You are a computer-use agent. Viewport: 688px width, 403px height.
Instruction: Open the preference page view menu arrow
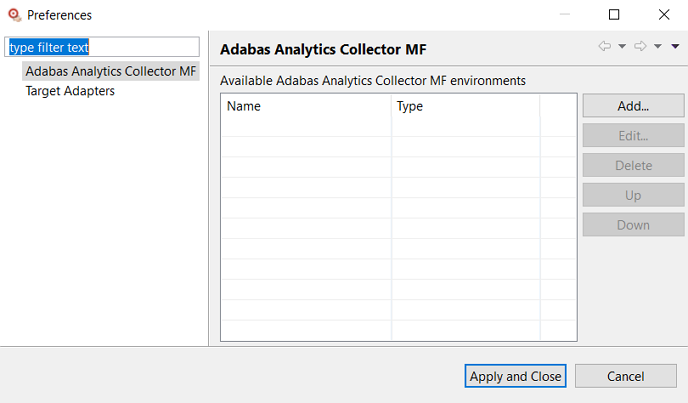[675, 47]
